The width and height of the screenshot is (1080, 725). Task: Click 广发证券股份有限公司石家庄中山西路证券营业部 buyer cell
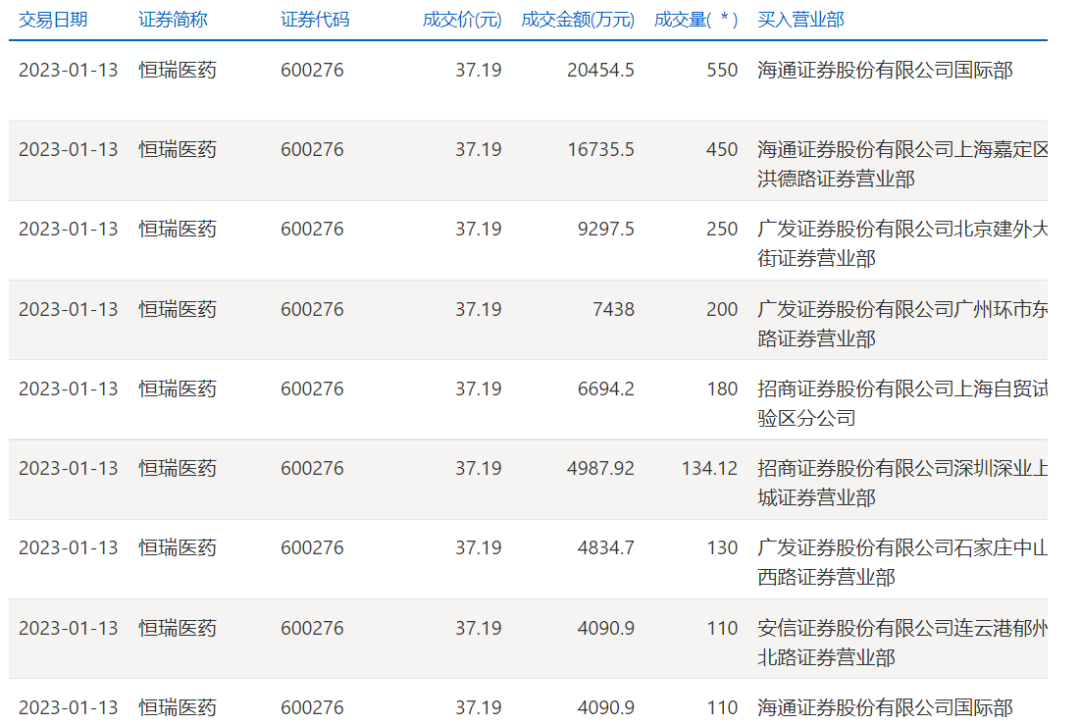(x=903, y=563)
